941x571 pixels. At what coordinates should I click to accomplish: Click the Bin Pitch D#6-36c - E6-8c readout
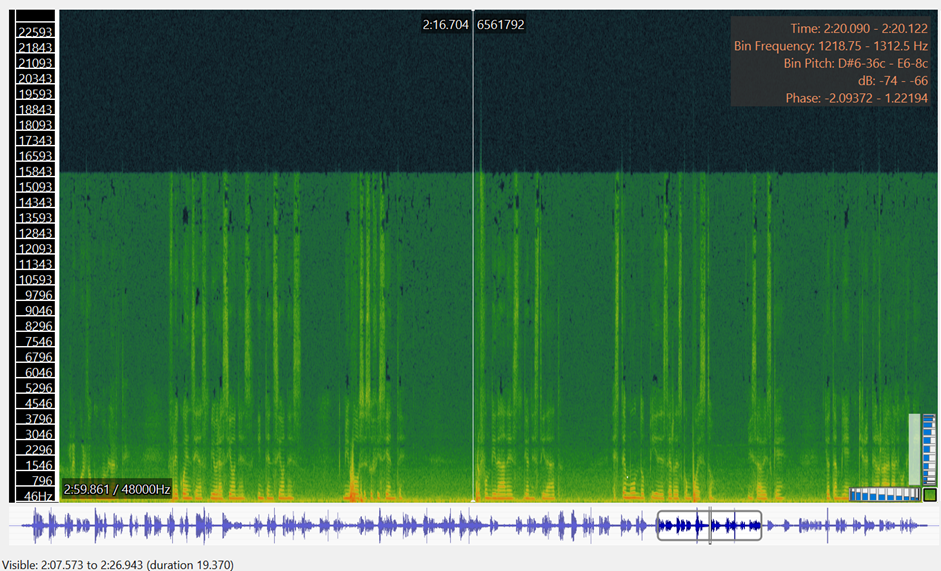(x=856, y=63)
